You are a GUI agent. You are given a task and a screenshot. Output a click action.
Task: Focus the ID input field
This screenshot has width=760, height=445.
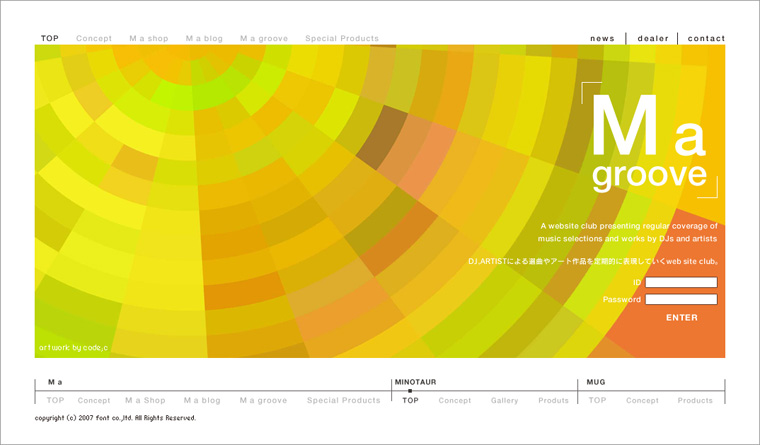(x=681, y=283)
